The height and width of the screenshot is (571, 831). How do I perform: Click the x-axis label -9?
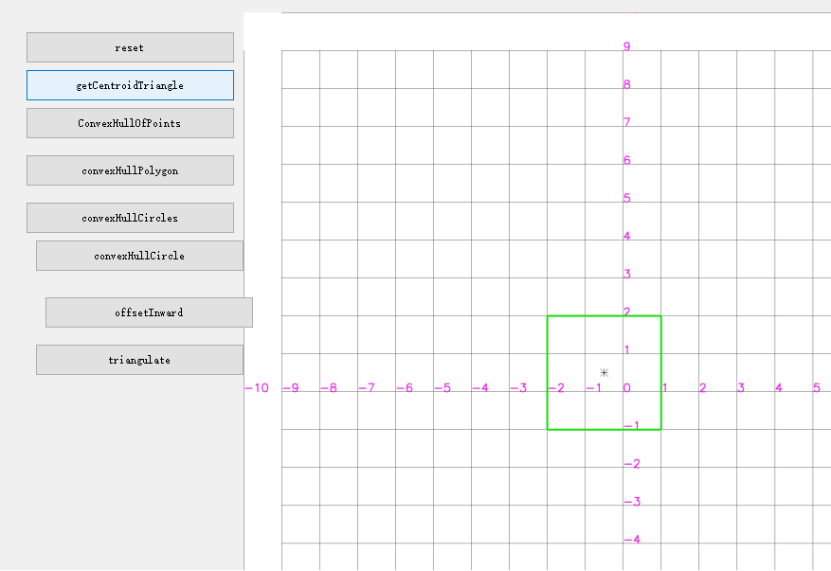coord(290,388)
